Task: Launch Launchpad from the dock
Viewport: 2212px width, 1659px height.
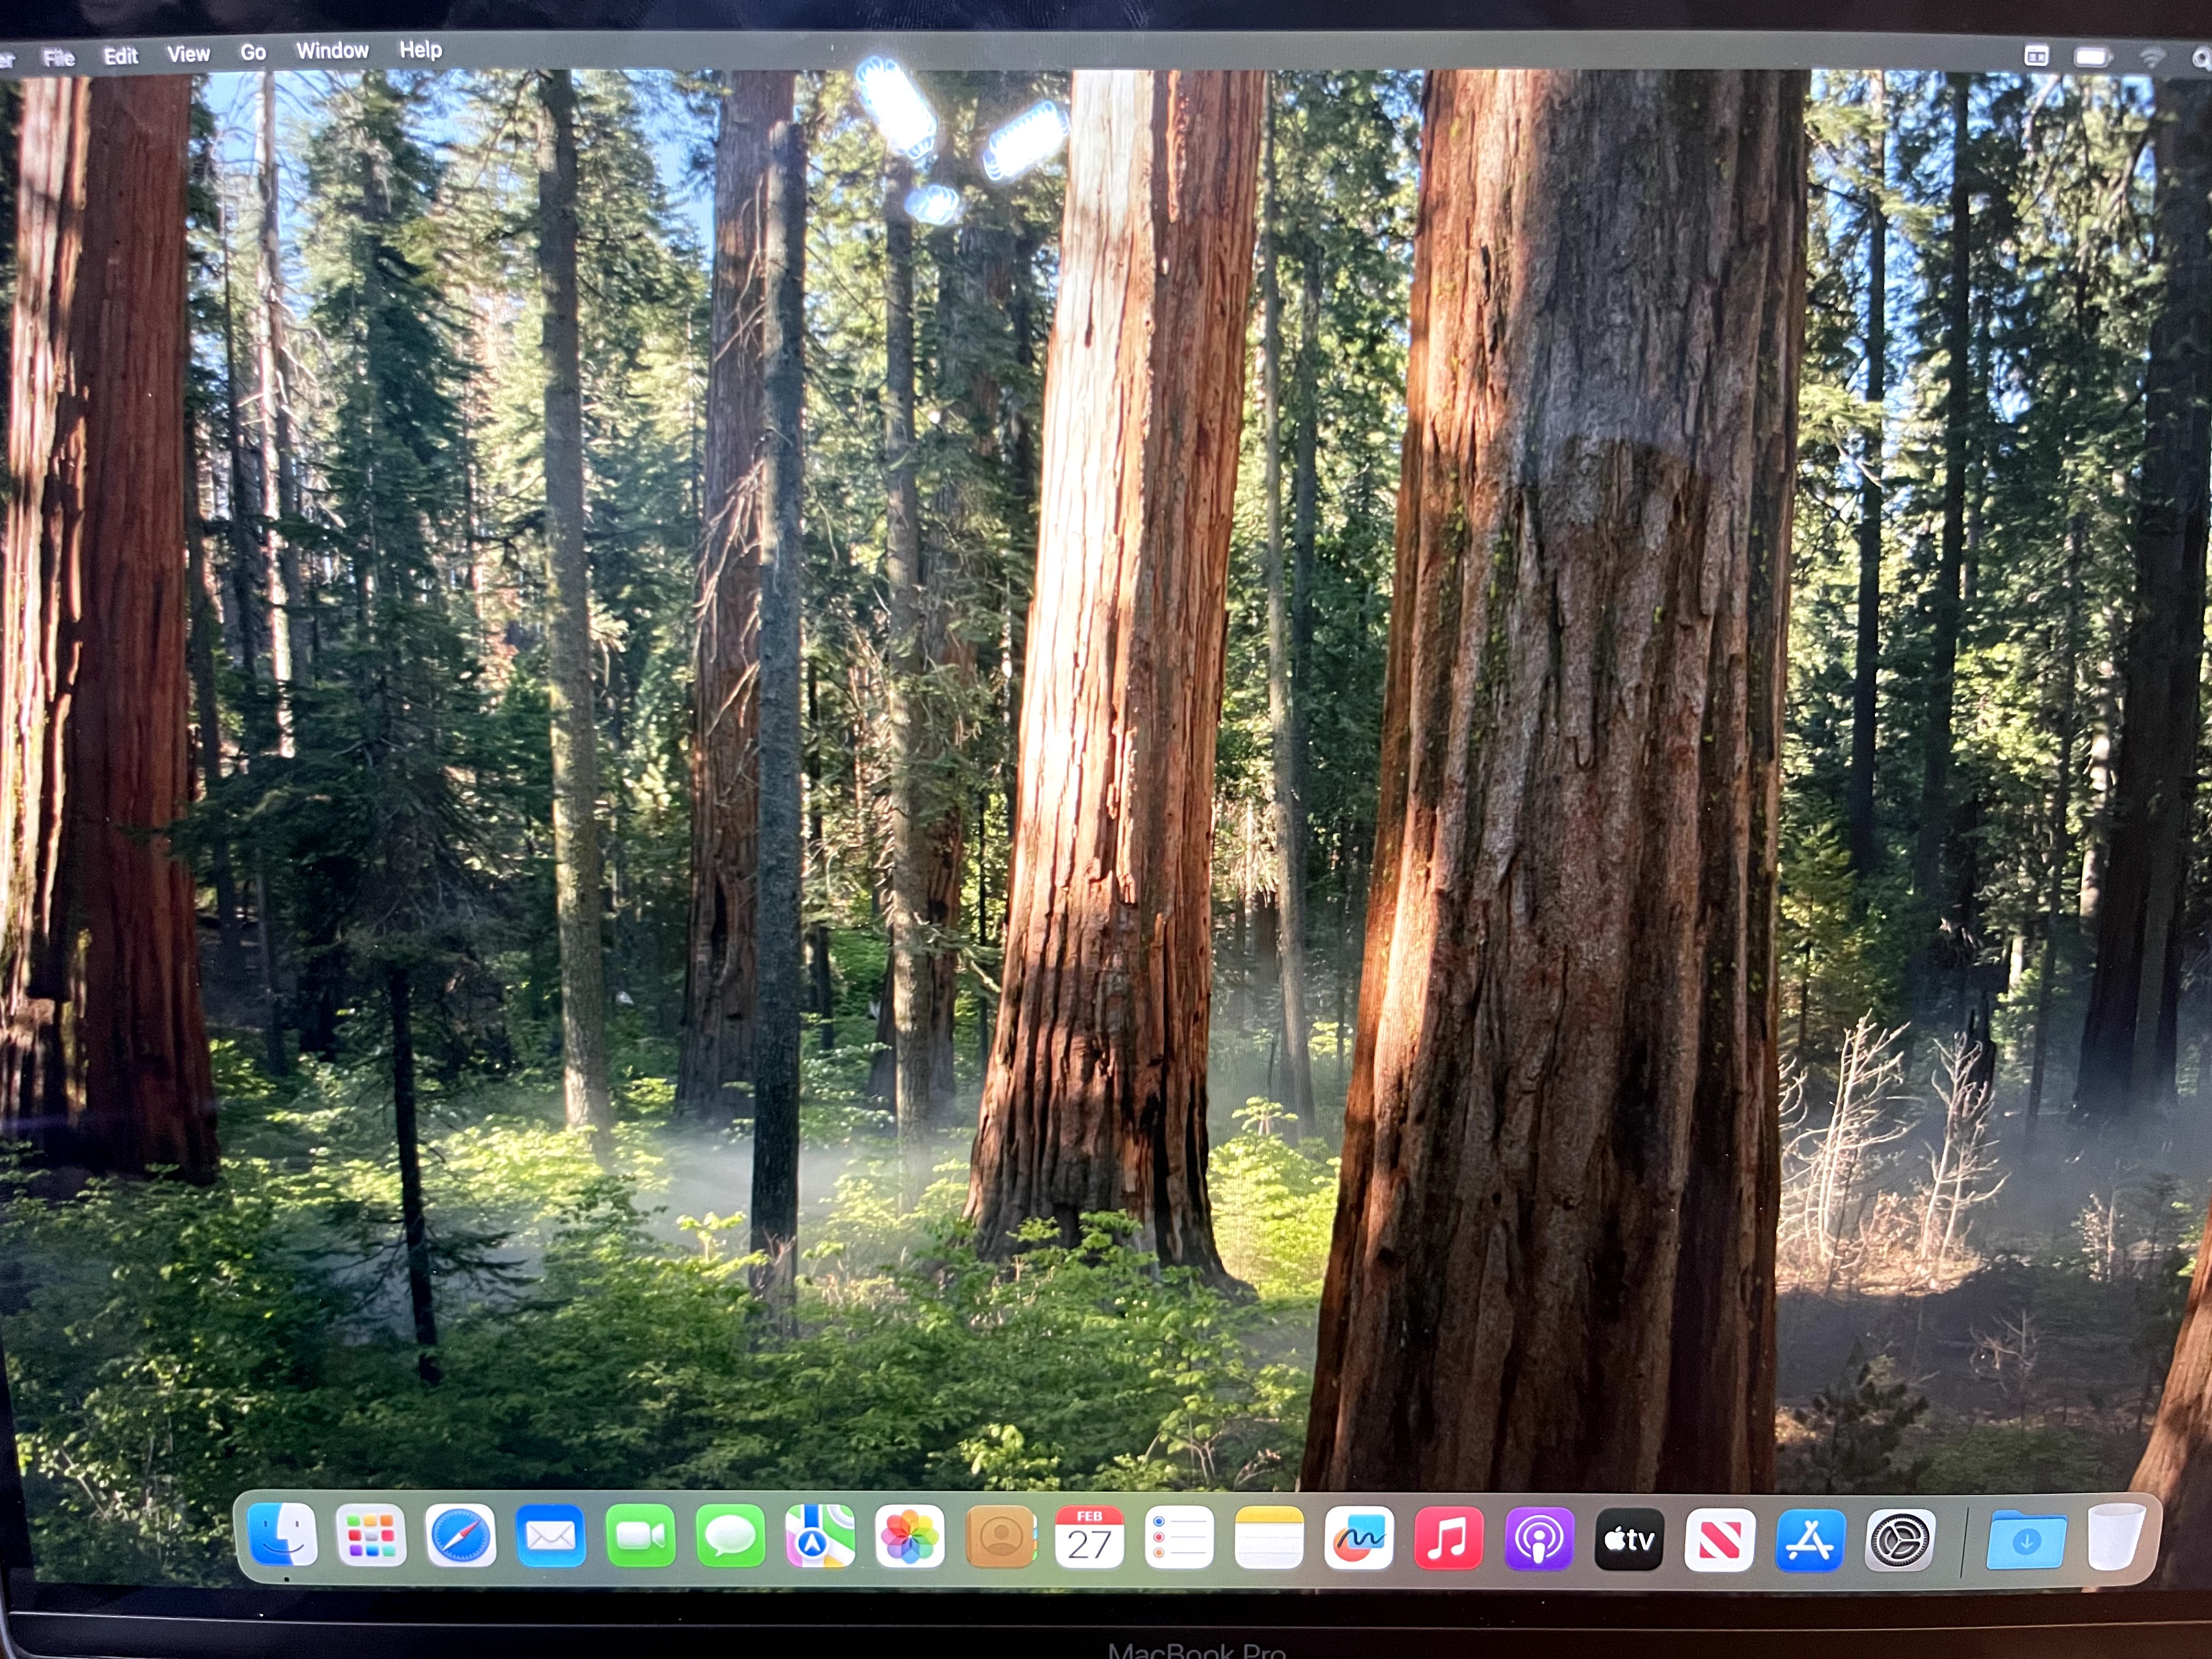Action: 371,1535
